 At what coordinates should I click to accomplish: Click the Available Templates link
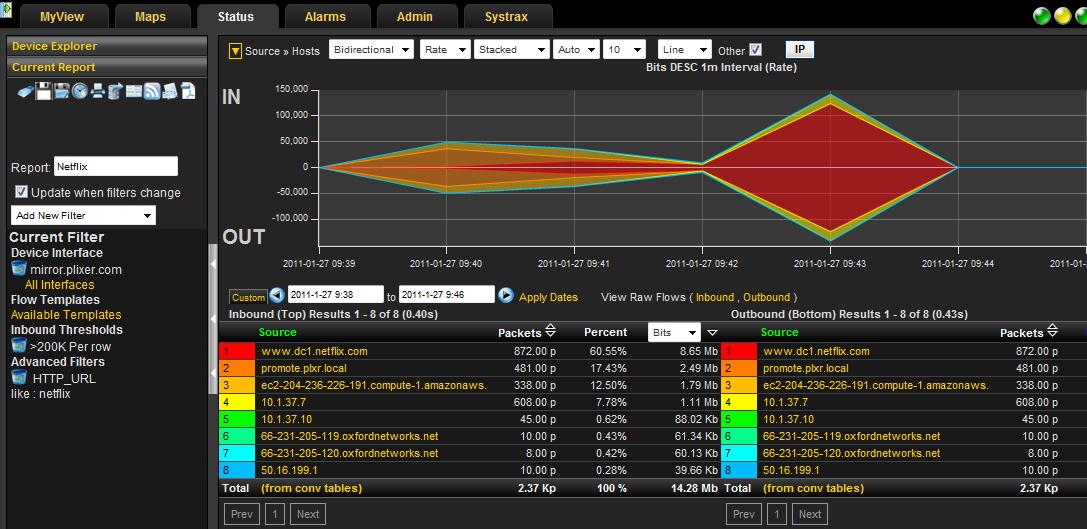[66, 315]
